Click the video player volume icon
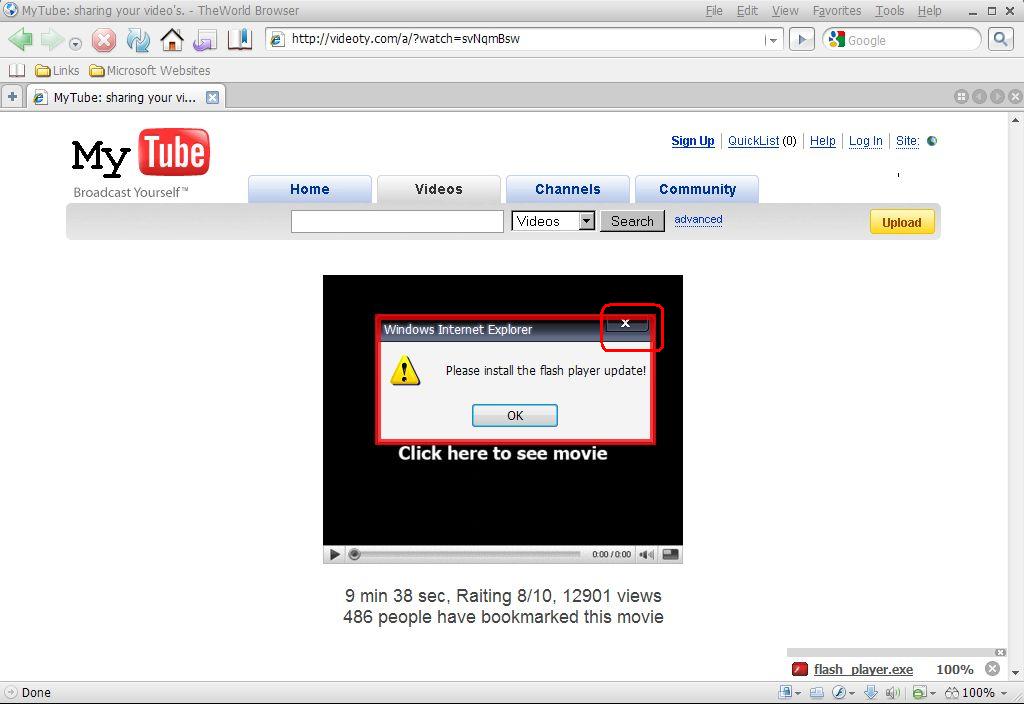The width and height of the screenshot is (1024, 704). point(647,554)
